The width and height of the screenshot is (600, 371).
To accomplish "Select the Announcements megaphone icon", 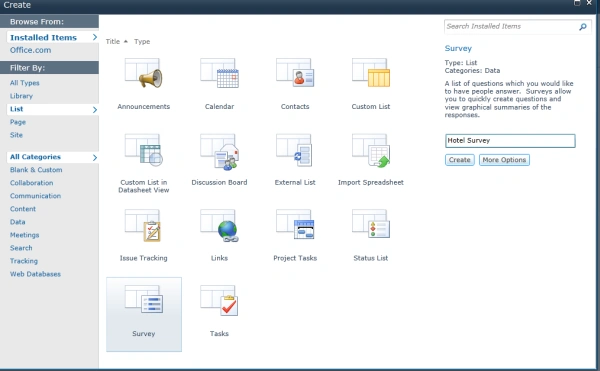I will (143, 73).
